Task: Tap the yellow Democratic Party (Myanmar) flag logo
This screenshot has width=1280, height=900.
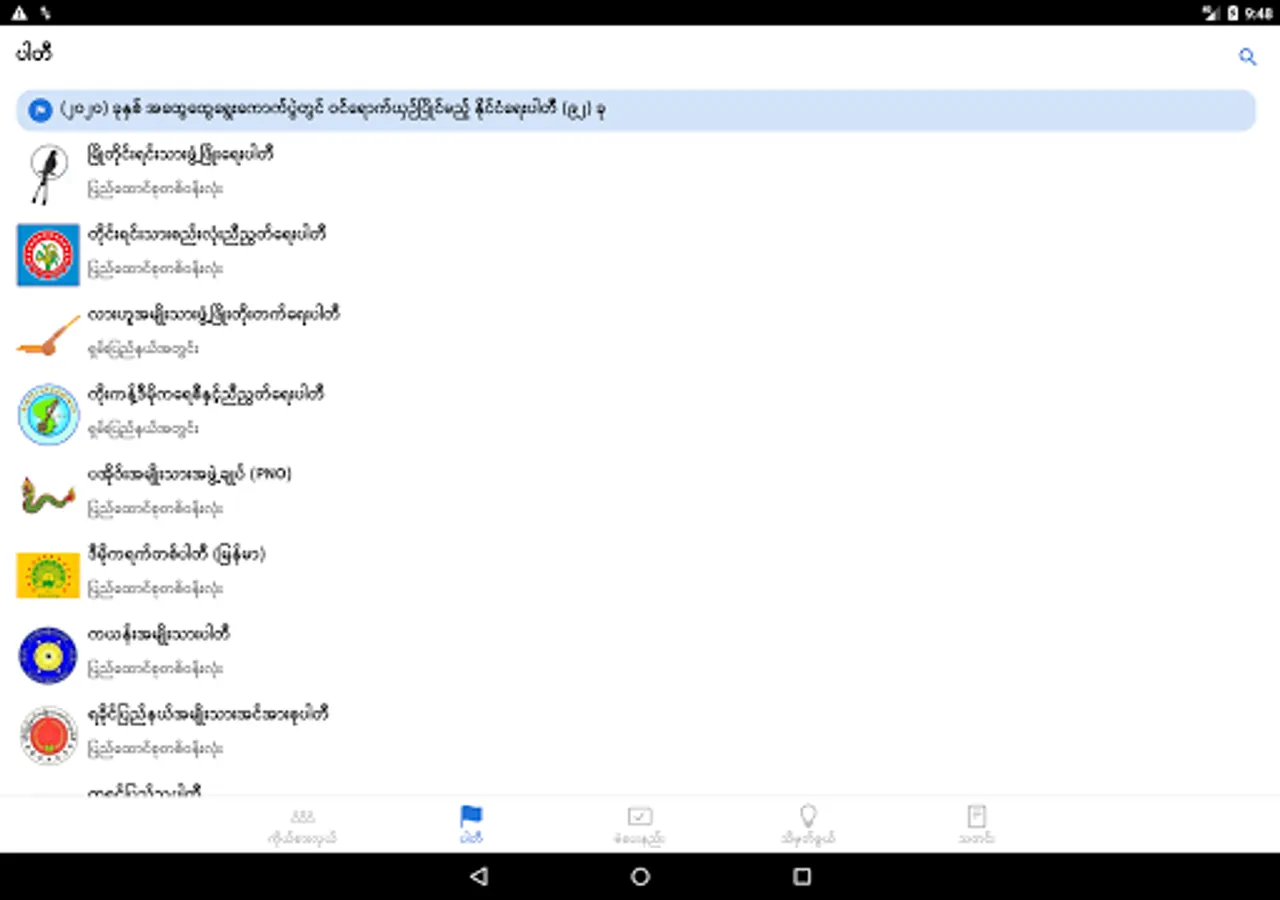Action: pyautogui.click(x=48, y=575)
